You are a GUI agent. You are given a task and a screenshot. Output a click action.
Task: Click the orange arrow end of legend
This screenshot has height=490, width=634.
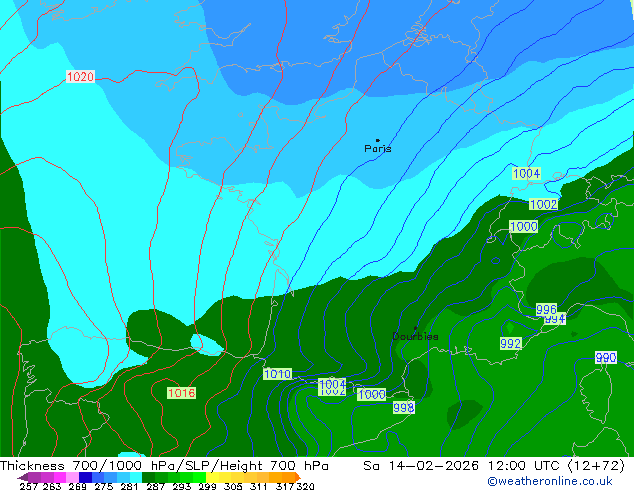tap(298, 477)
